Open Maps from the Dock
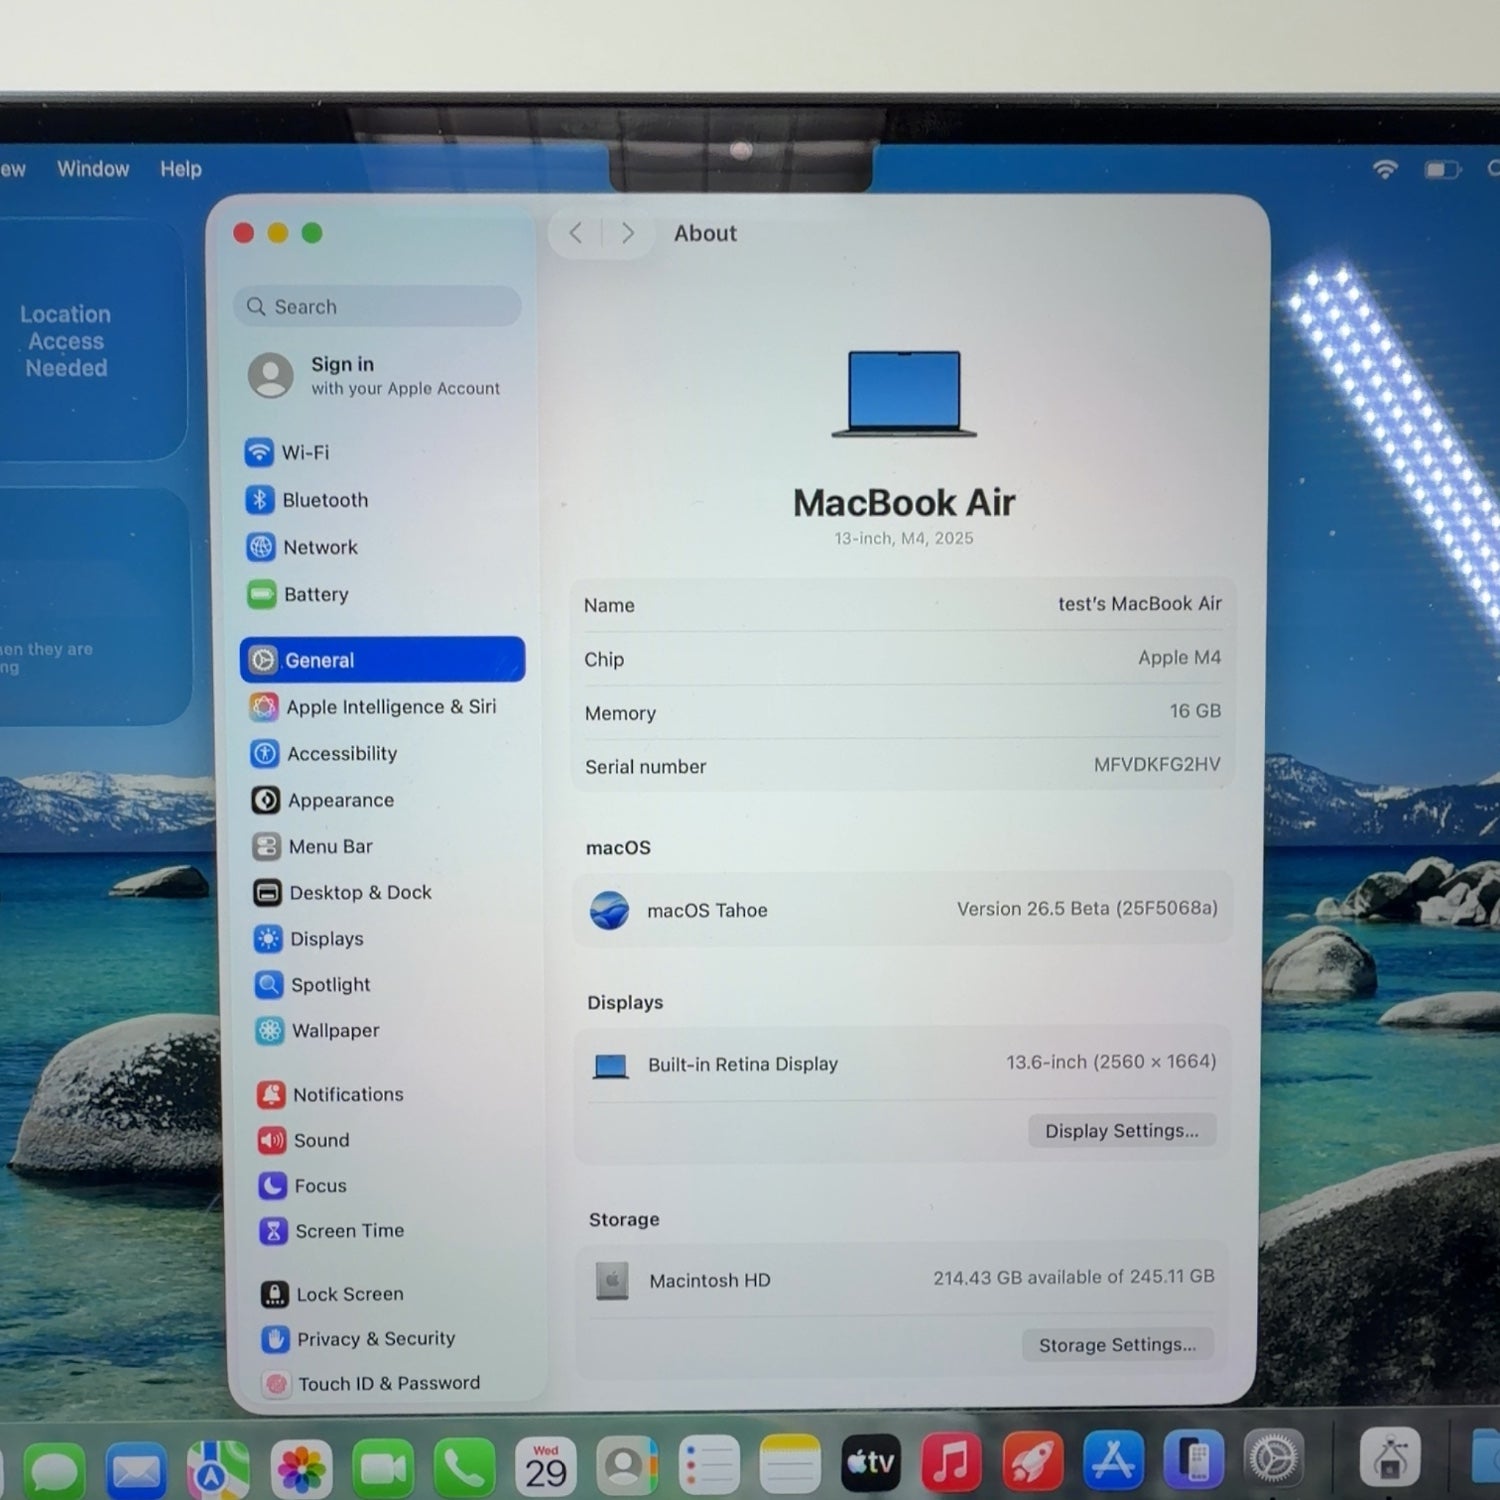This screenshot has width=1500, height=1500. pos(218,1469)
